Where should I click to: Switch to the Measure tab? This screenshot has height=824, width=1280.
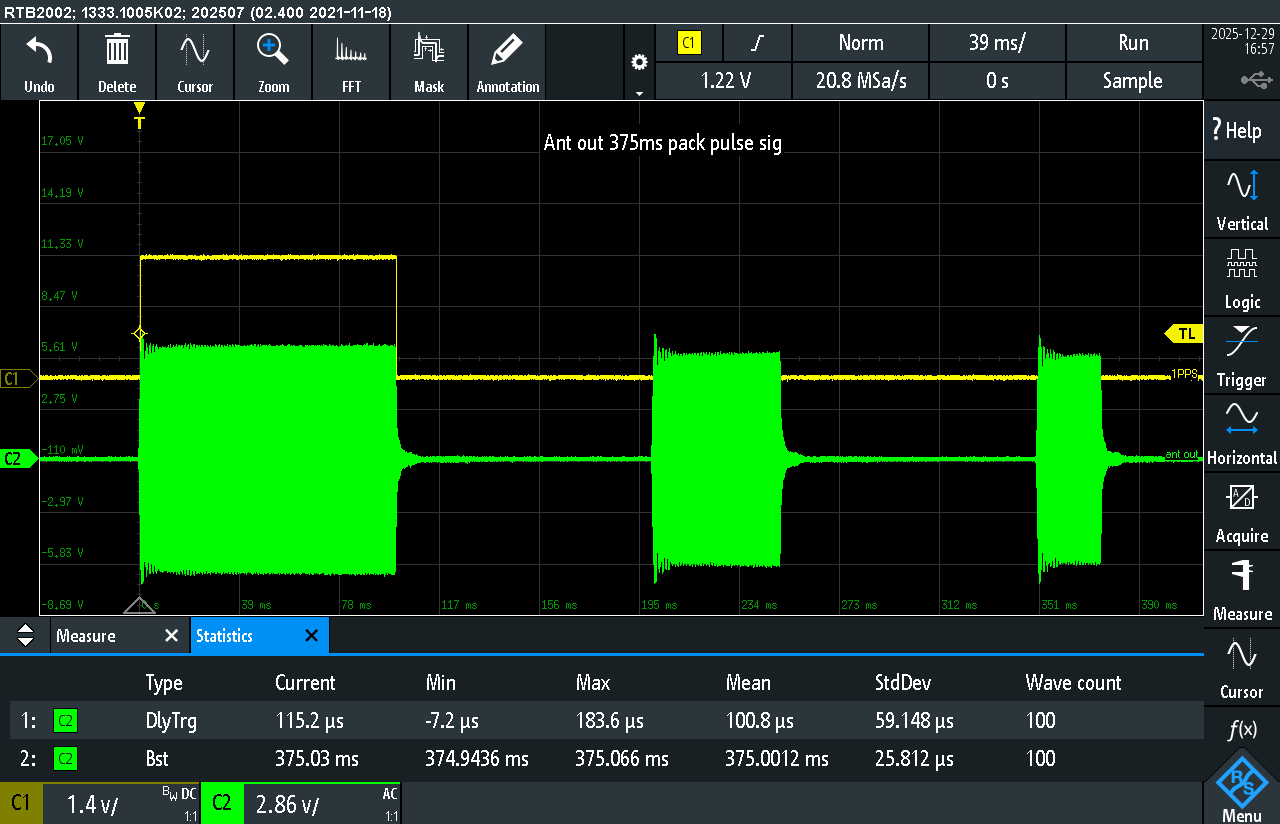click(x=86, y=636)
